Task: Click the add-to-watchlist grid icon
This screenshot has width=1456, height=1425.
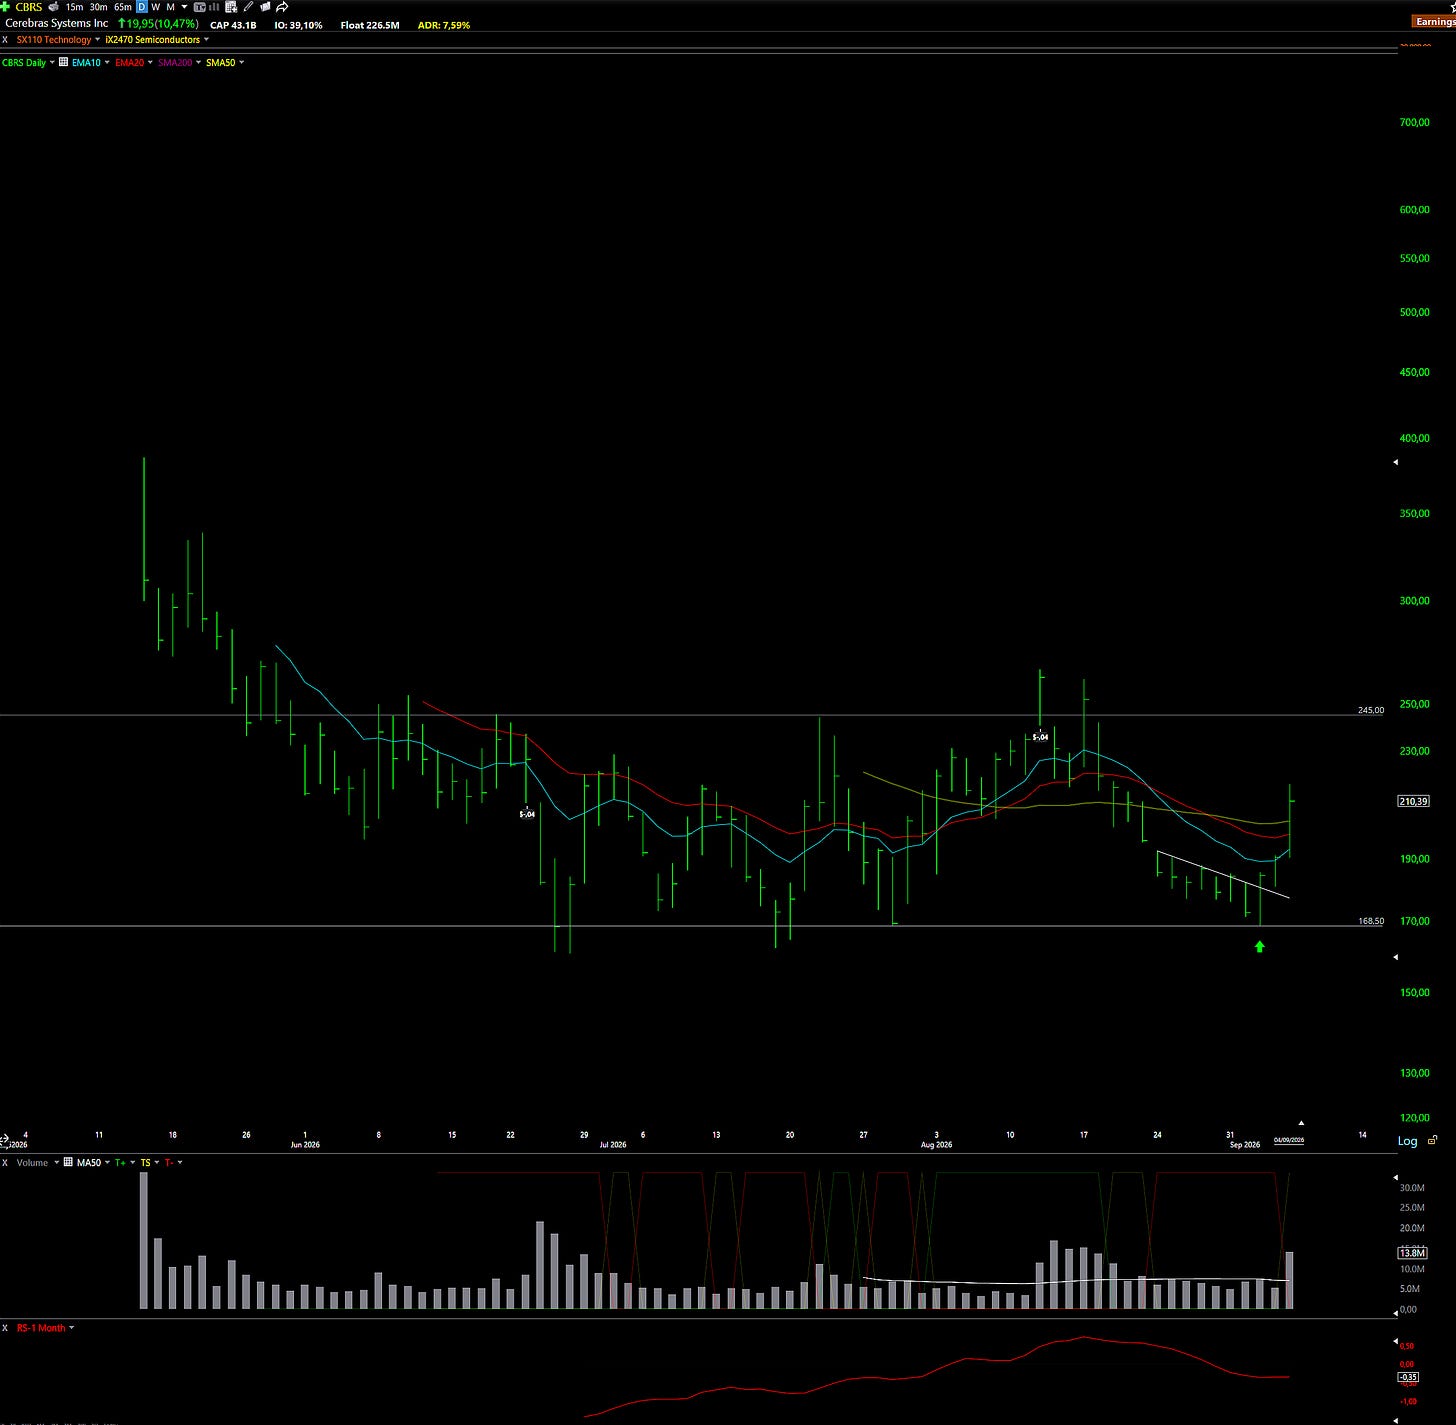Action: click(231, 7)
